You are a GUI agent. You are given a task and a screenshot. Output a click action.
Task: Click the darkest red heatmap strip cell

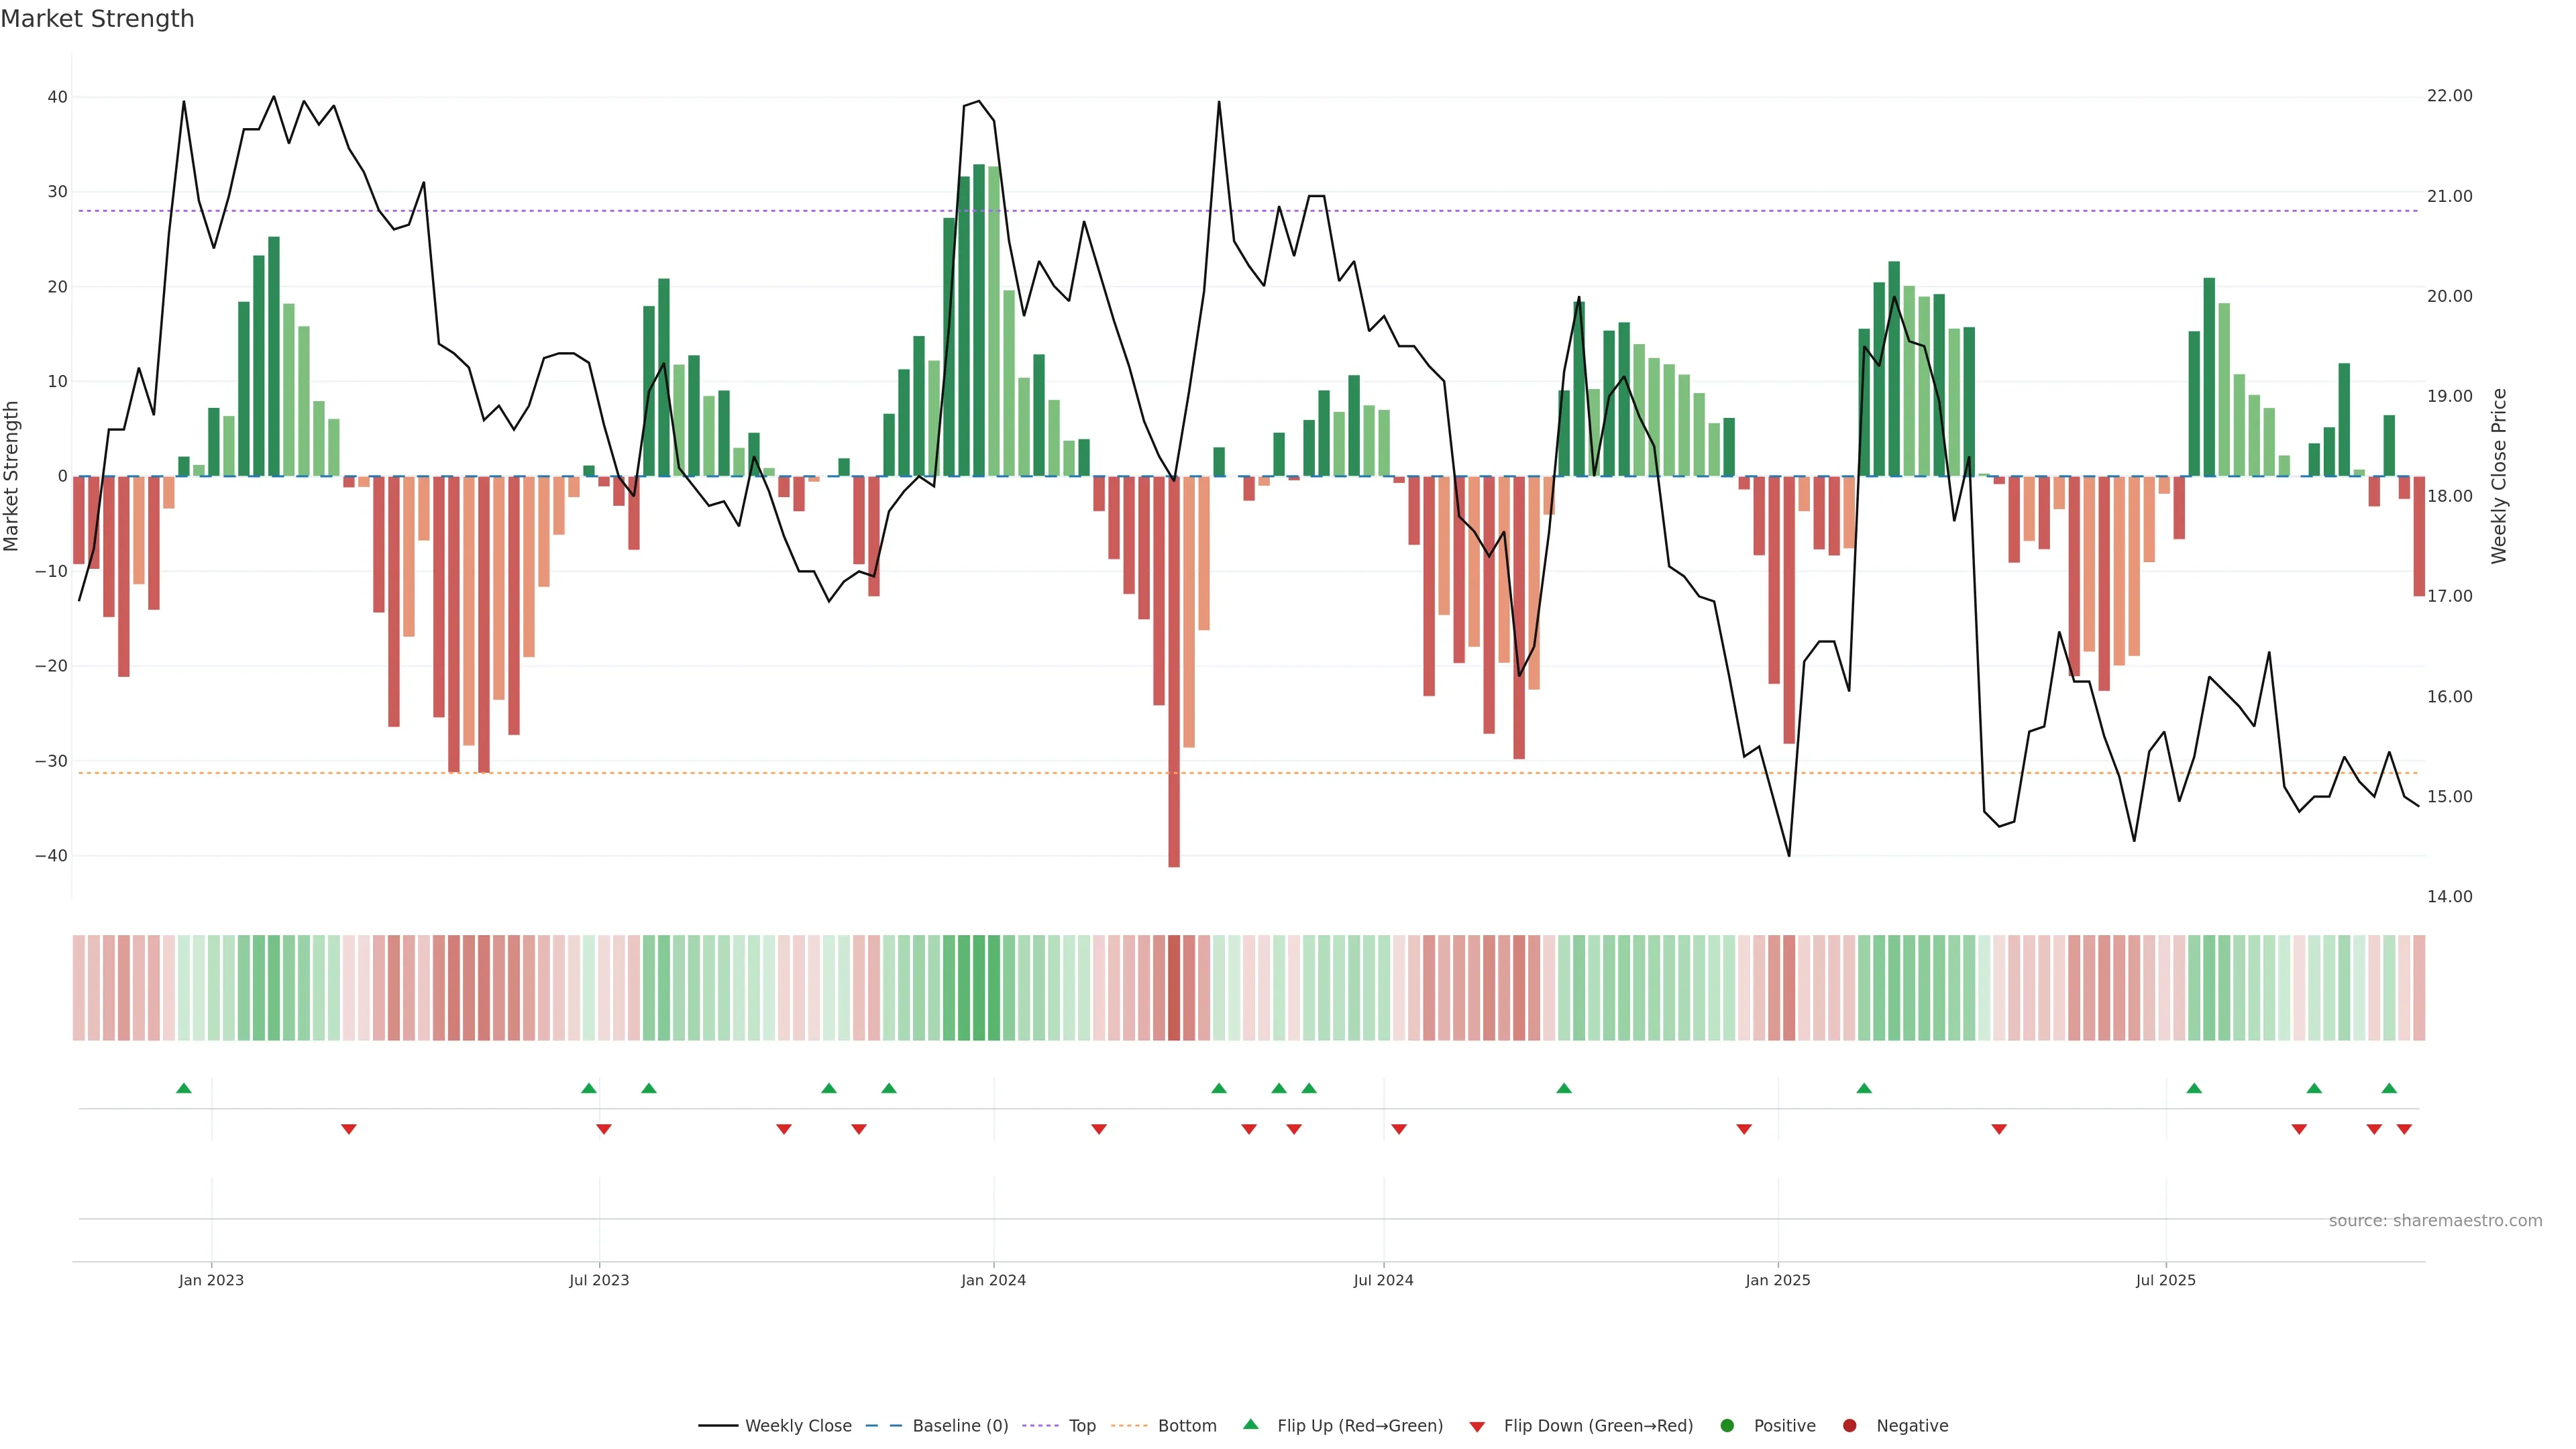pyautogui.click(x=1174, y=988)
